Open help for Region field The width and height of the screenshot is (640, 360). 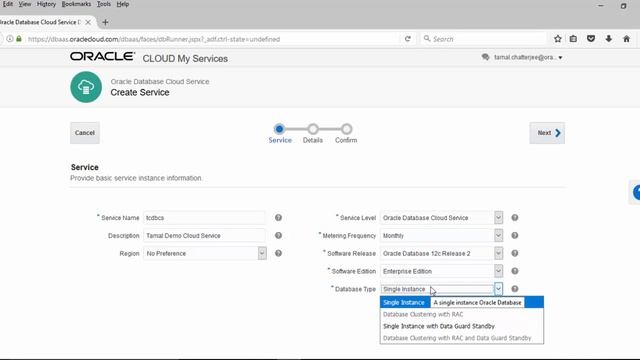(278, 253)
